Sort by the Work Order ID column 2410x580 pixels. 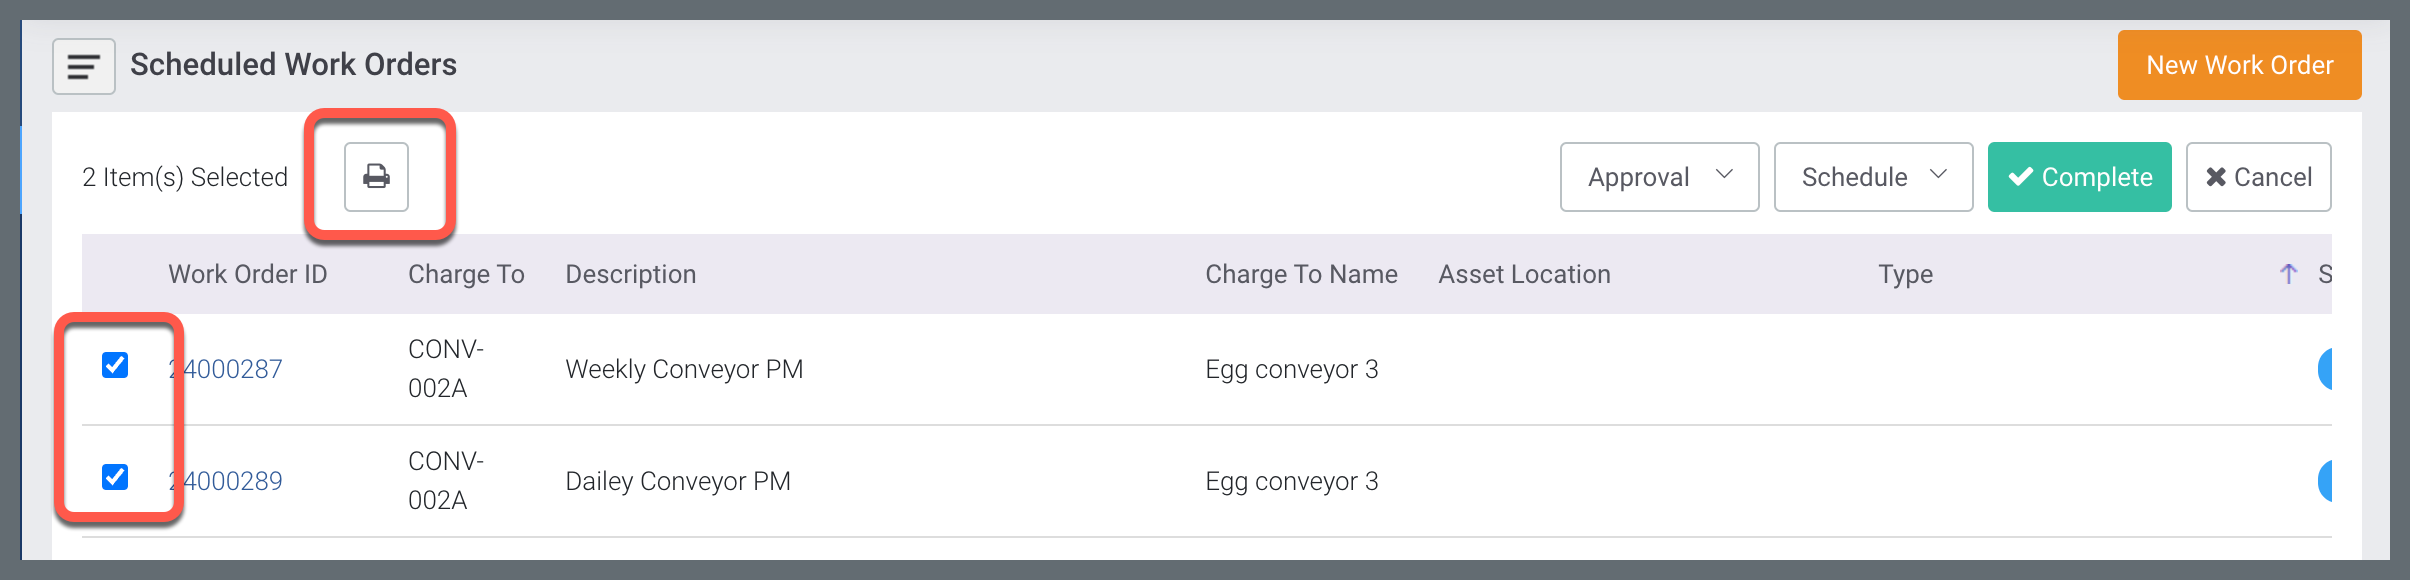coord(247,274)
